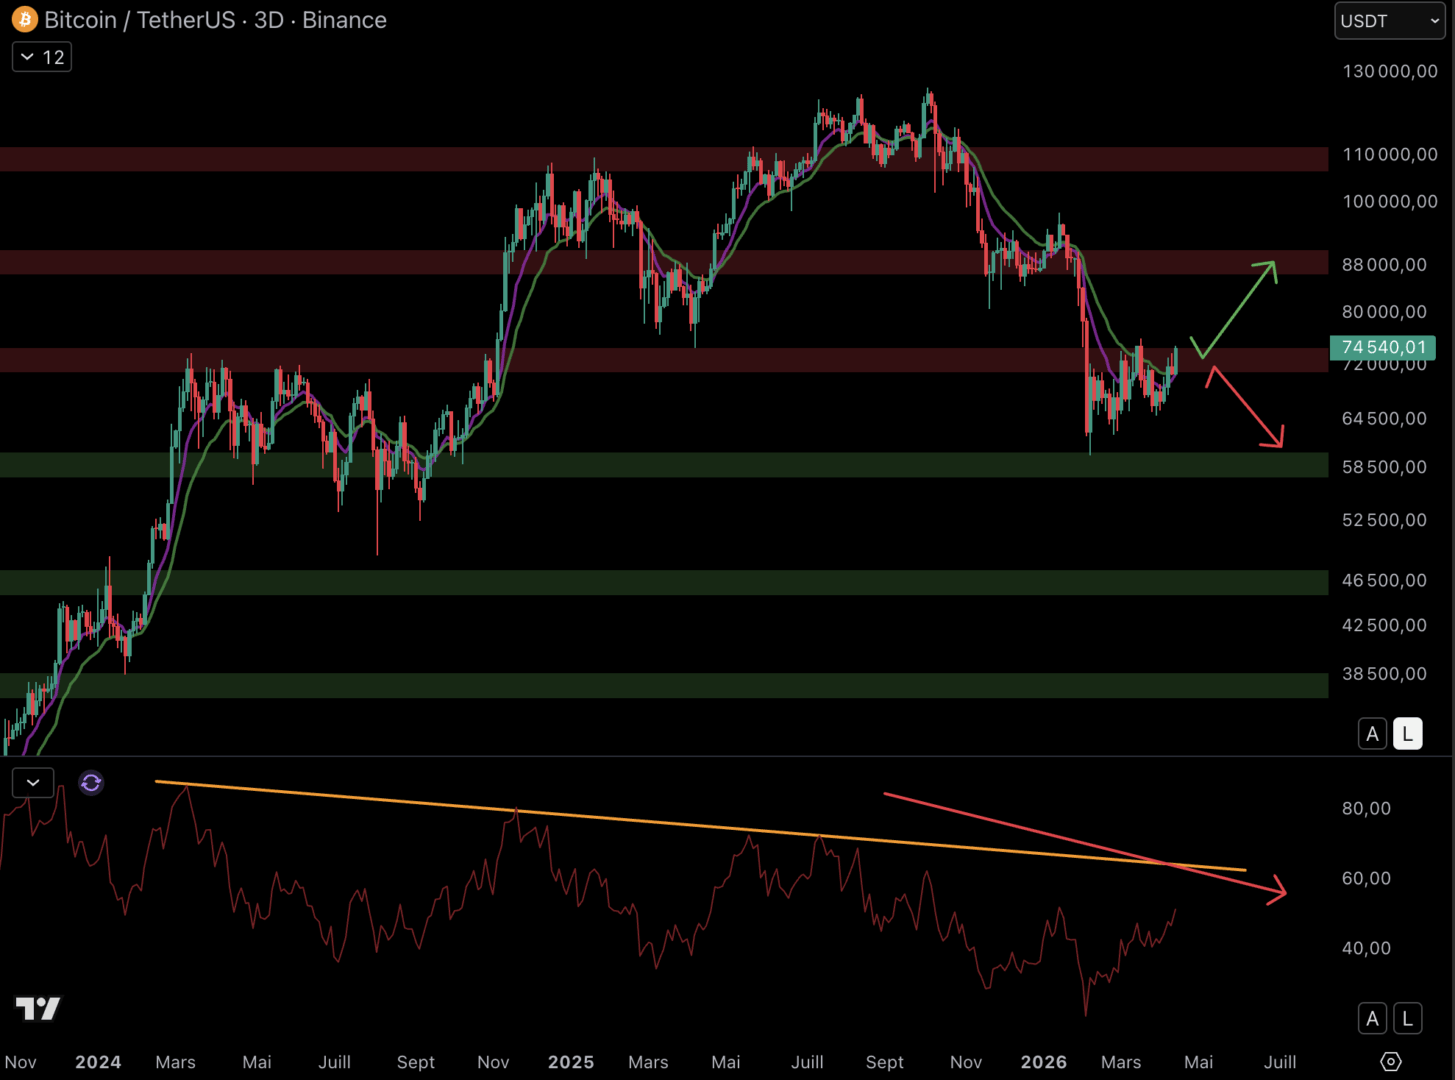Viewport: 1455px width, 1080px height.
Task: Toggle auto scale A on the main price chart
Action: coord(1372,734)
